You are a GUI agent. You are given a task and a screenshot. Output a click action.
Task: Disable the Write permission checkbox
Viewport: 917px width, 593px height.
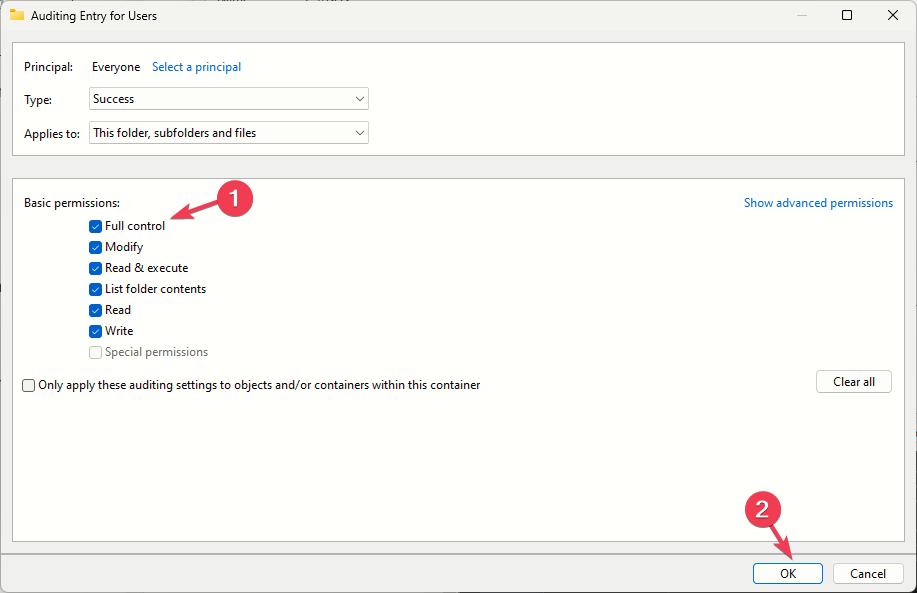(95, 331)
